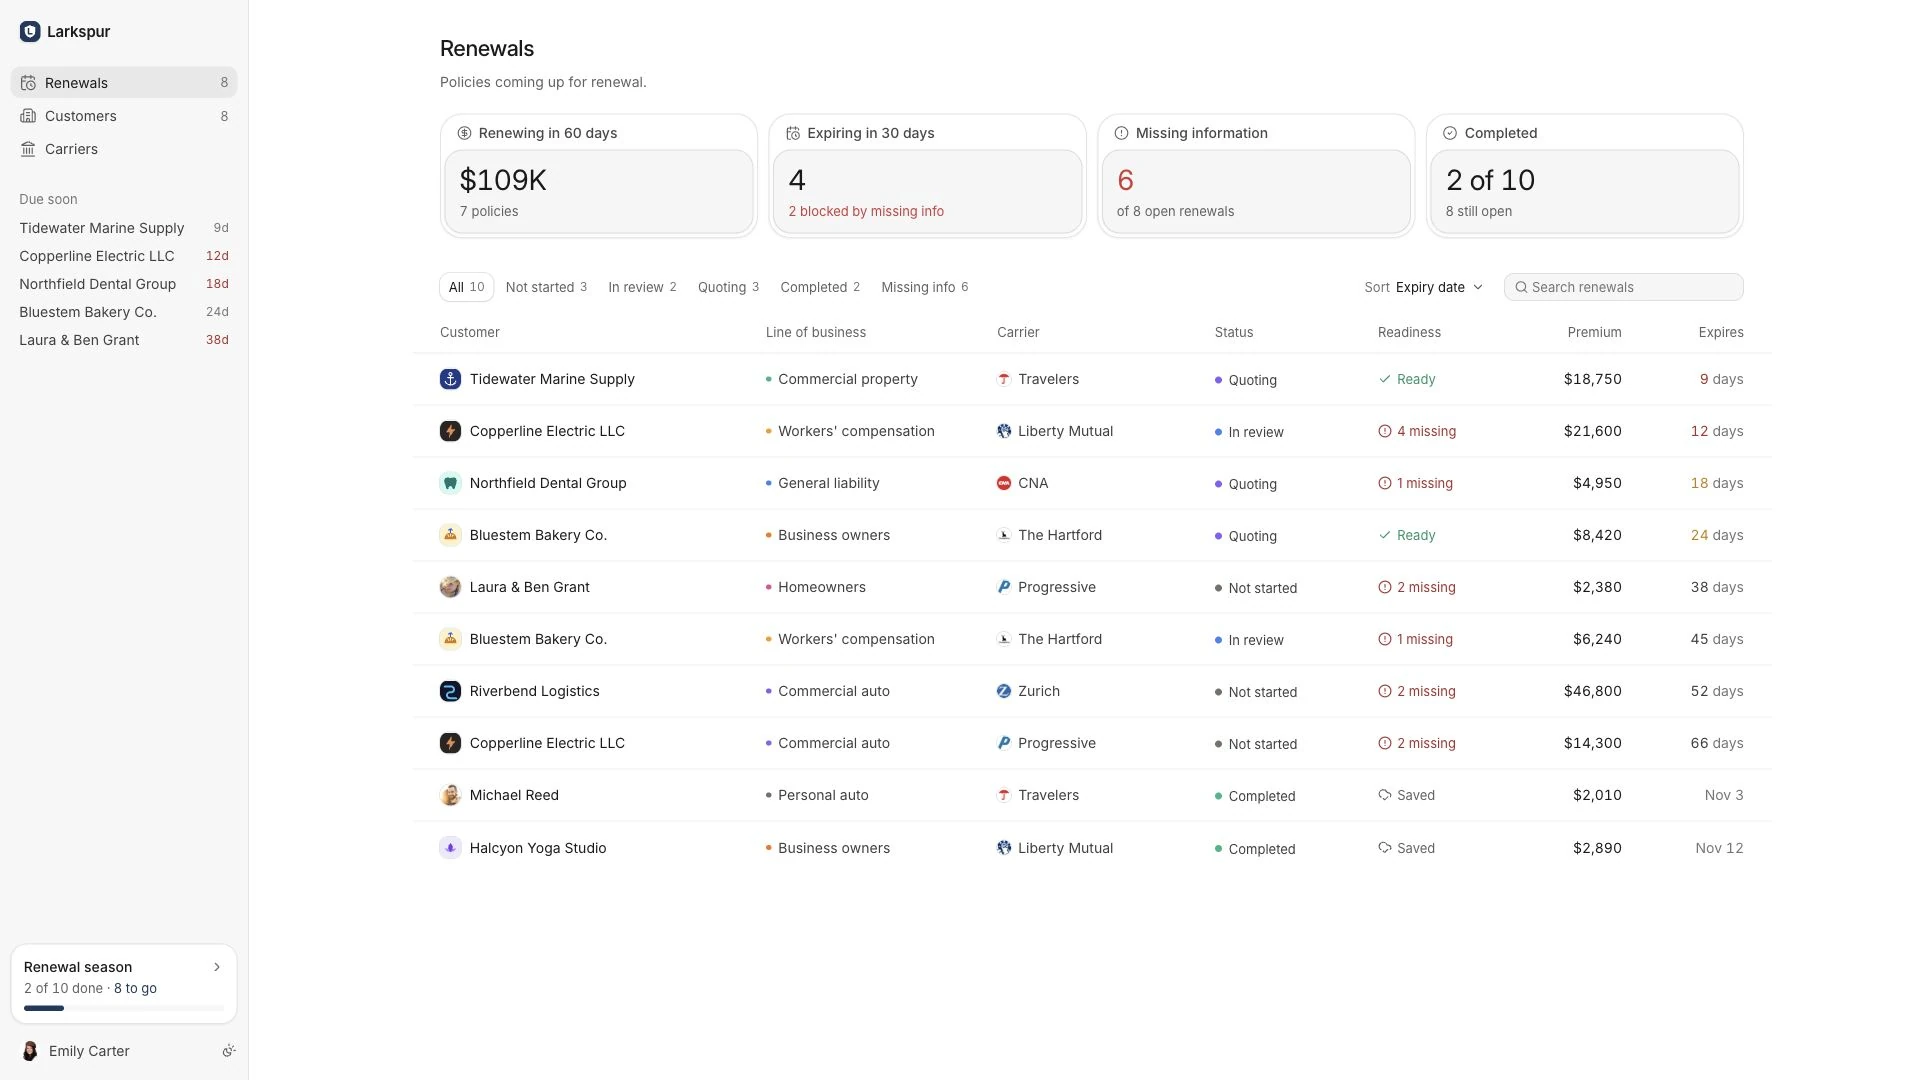This screenshot has height=1080, width=1920.
Task: Click the 4 missing readiness badge
Action: point(1417,431)
